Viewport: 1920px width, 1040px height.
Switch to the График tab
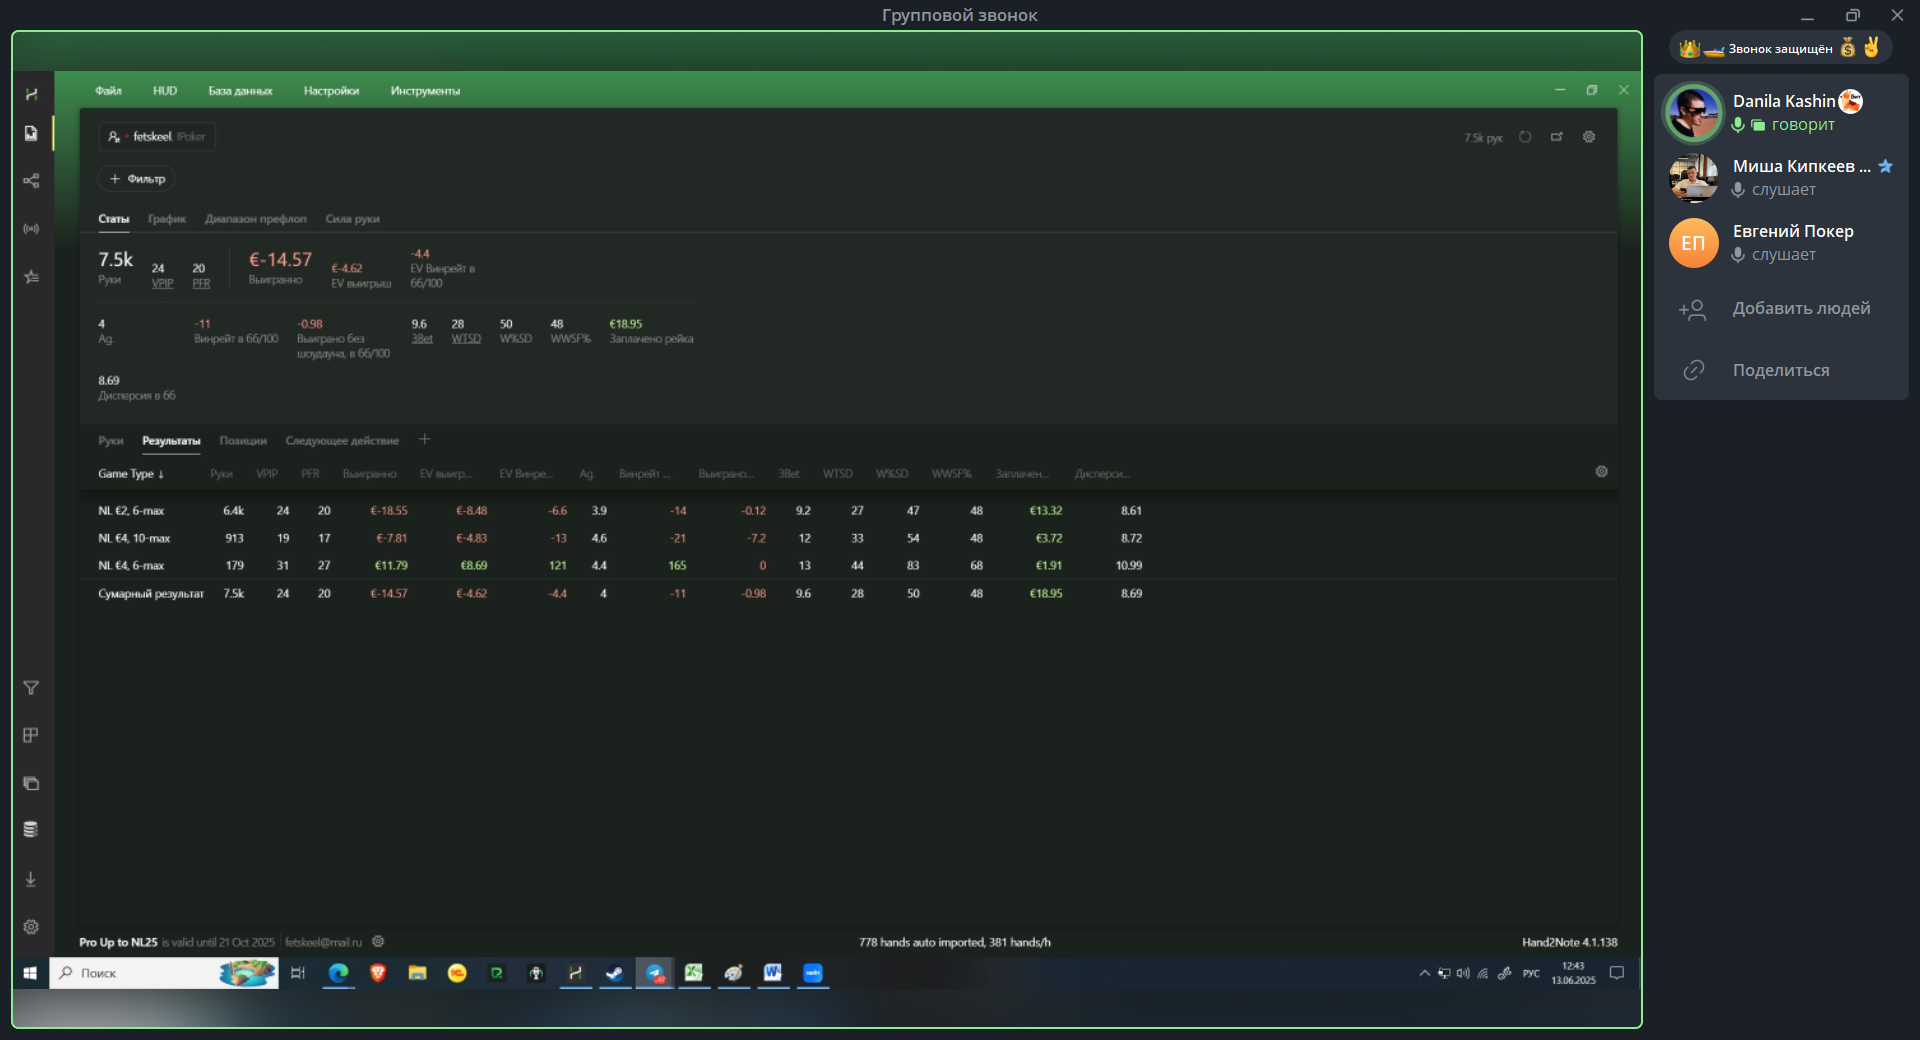[167, 219]
